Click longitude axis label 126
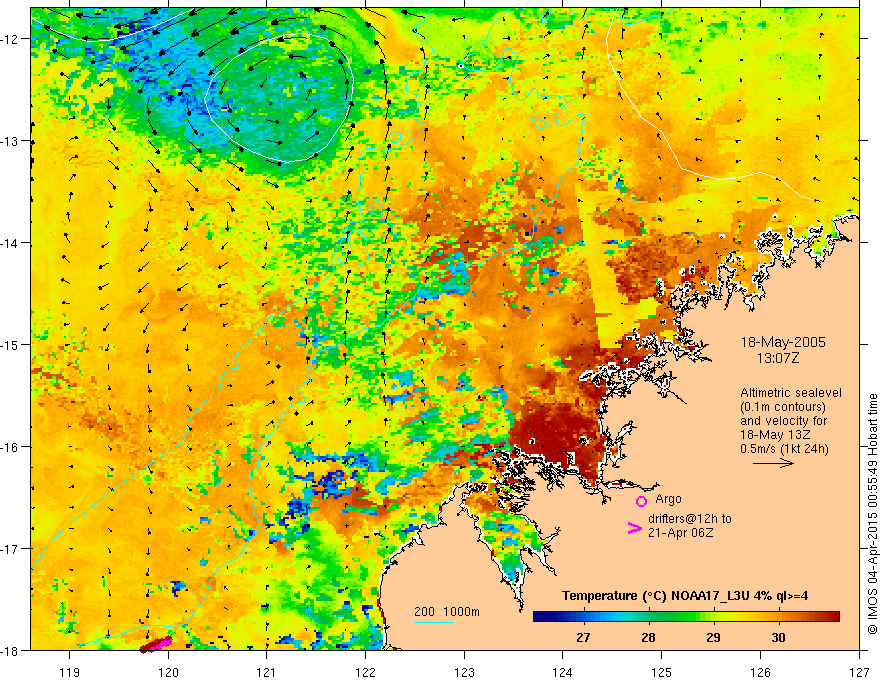 point(760,673)
